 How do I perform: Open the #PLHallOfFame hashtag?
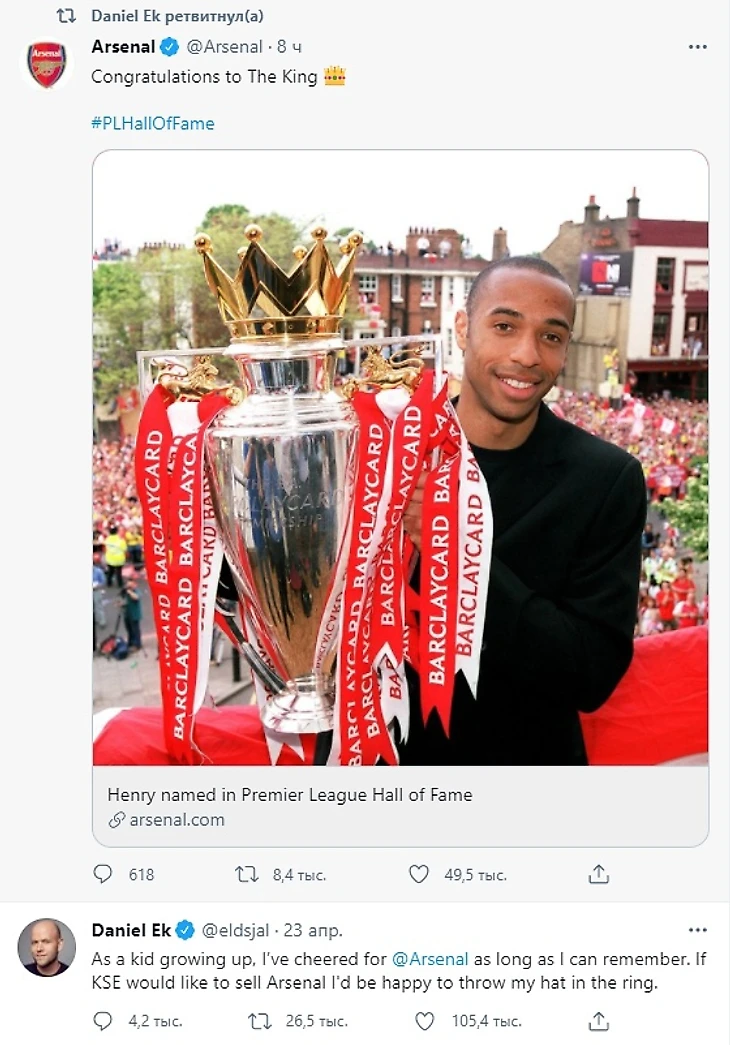pyautogui.click(x=153, y=123)
